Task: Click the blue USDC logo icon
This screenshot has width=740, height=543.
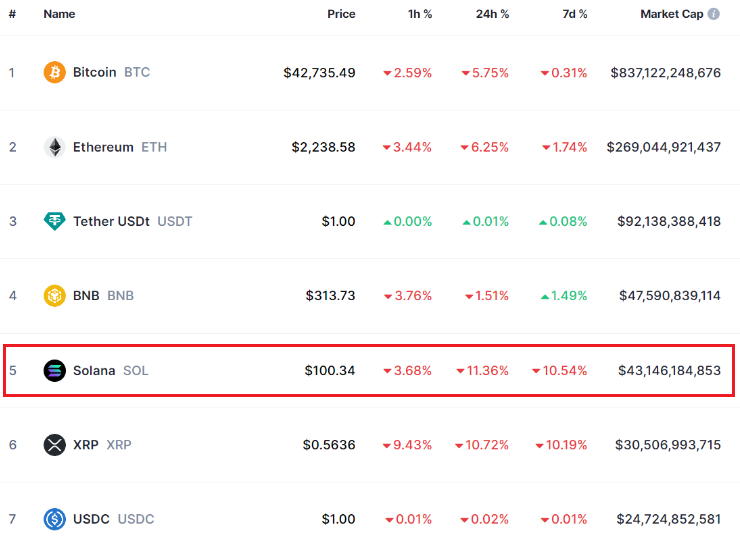Action: (x=55, y=519)
